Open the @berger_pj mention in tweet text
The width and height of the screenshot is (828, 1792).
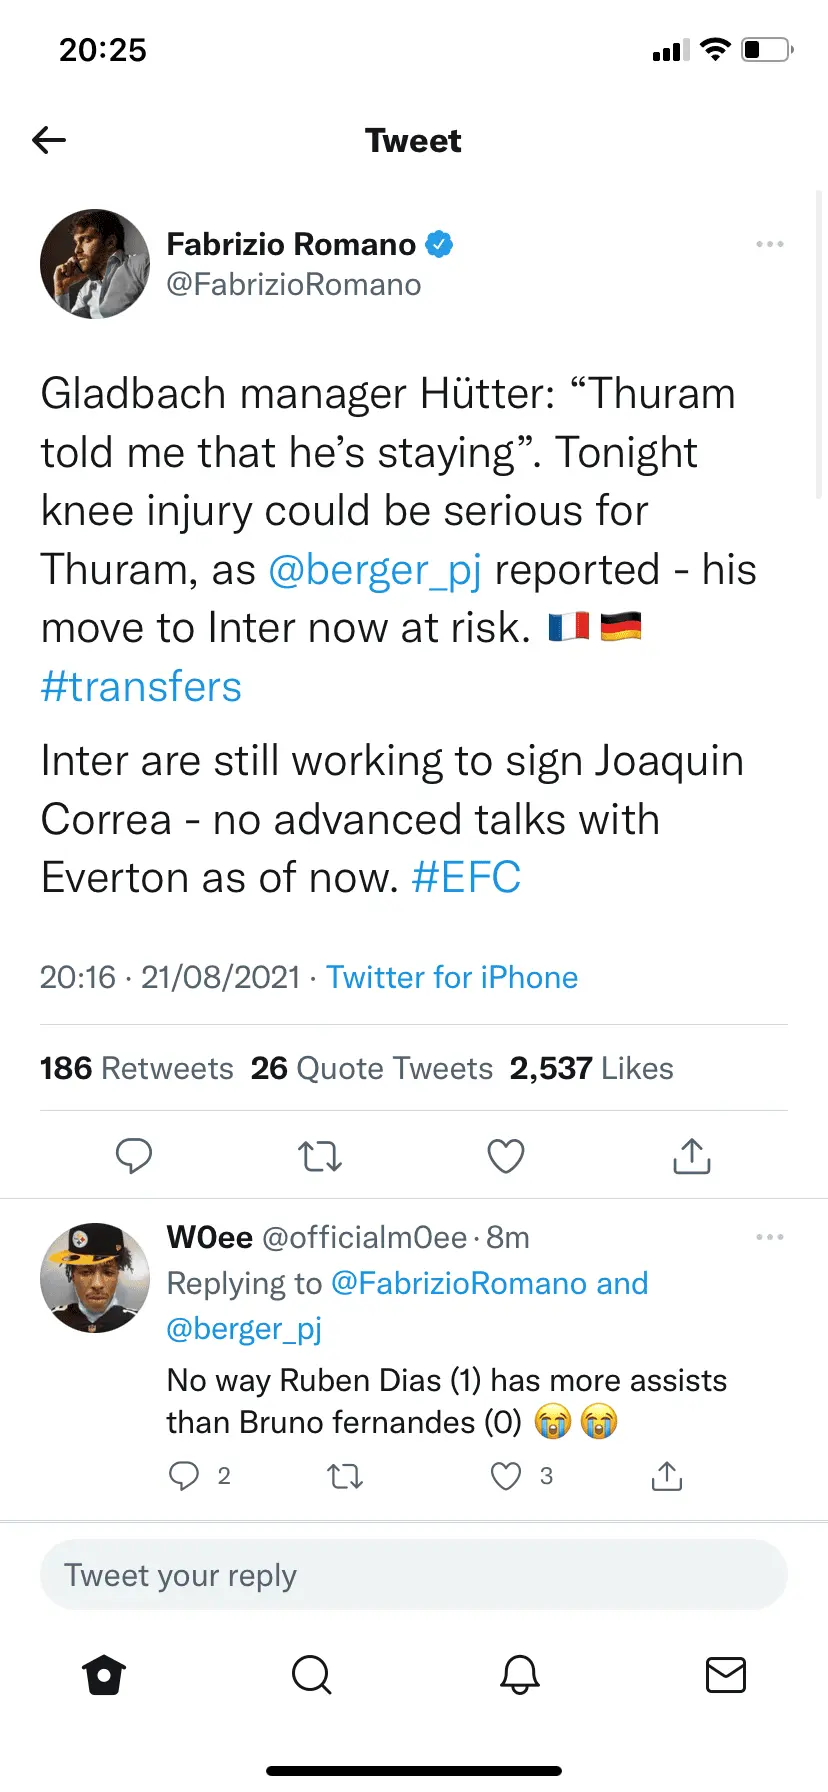coord(375,570)
